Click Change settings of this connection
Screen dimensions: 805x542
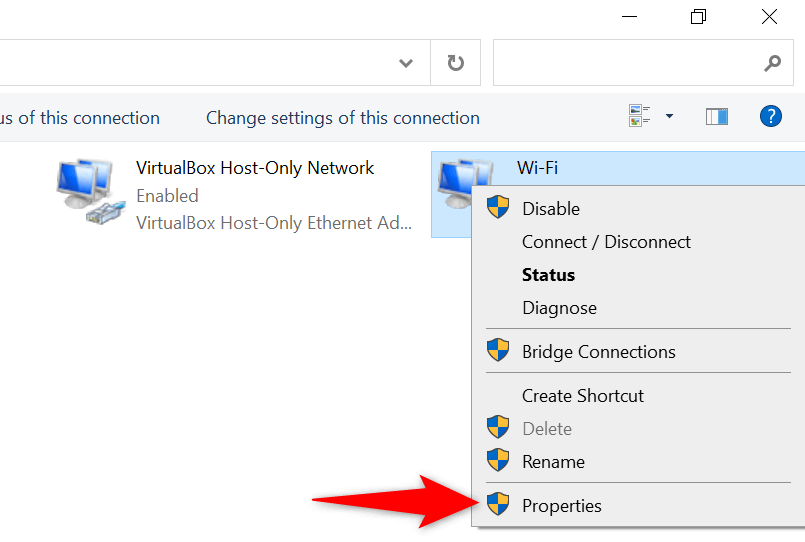point(342,118)
